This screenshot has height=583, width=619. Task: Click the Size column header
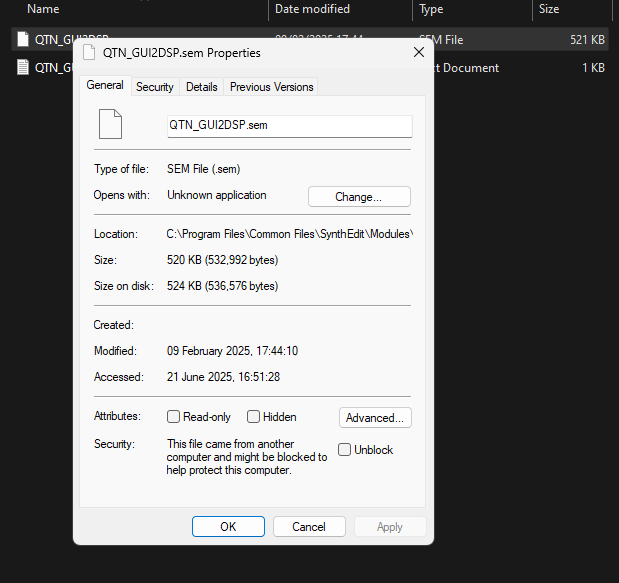coord(549,9)
